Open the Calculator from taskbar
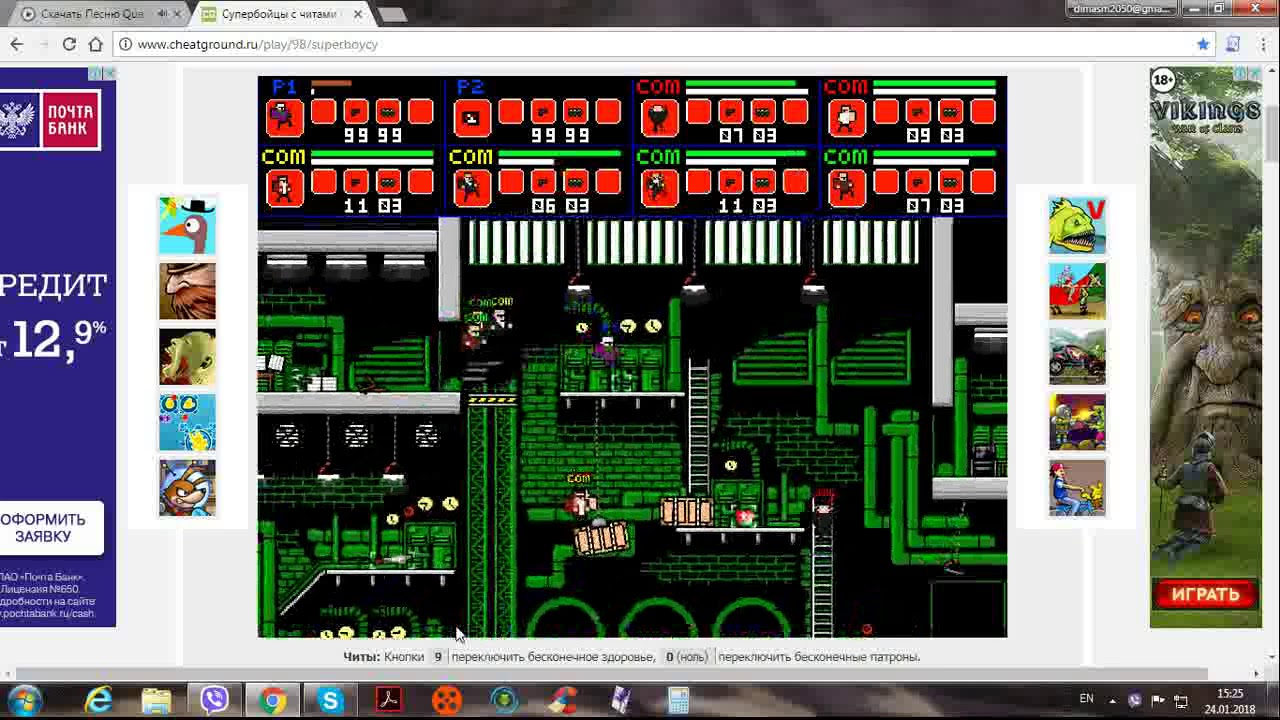This screenshot has width=1280, height=720. pos(678,699)
